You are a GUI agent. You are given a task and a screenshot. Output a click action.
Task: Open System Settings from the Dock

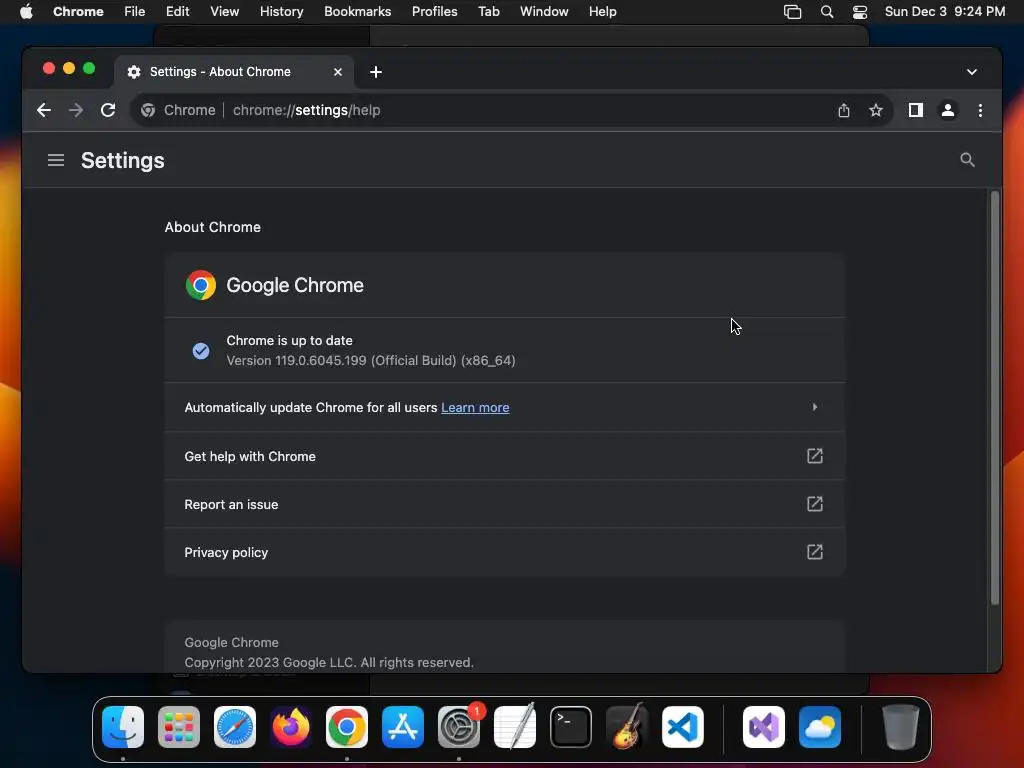458,727
